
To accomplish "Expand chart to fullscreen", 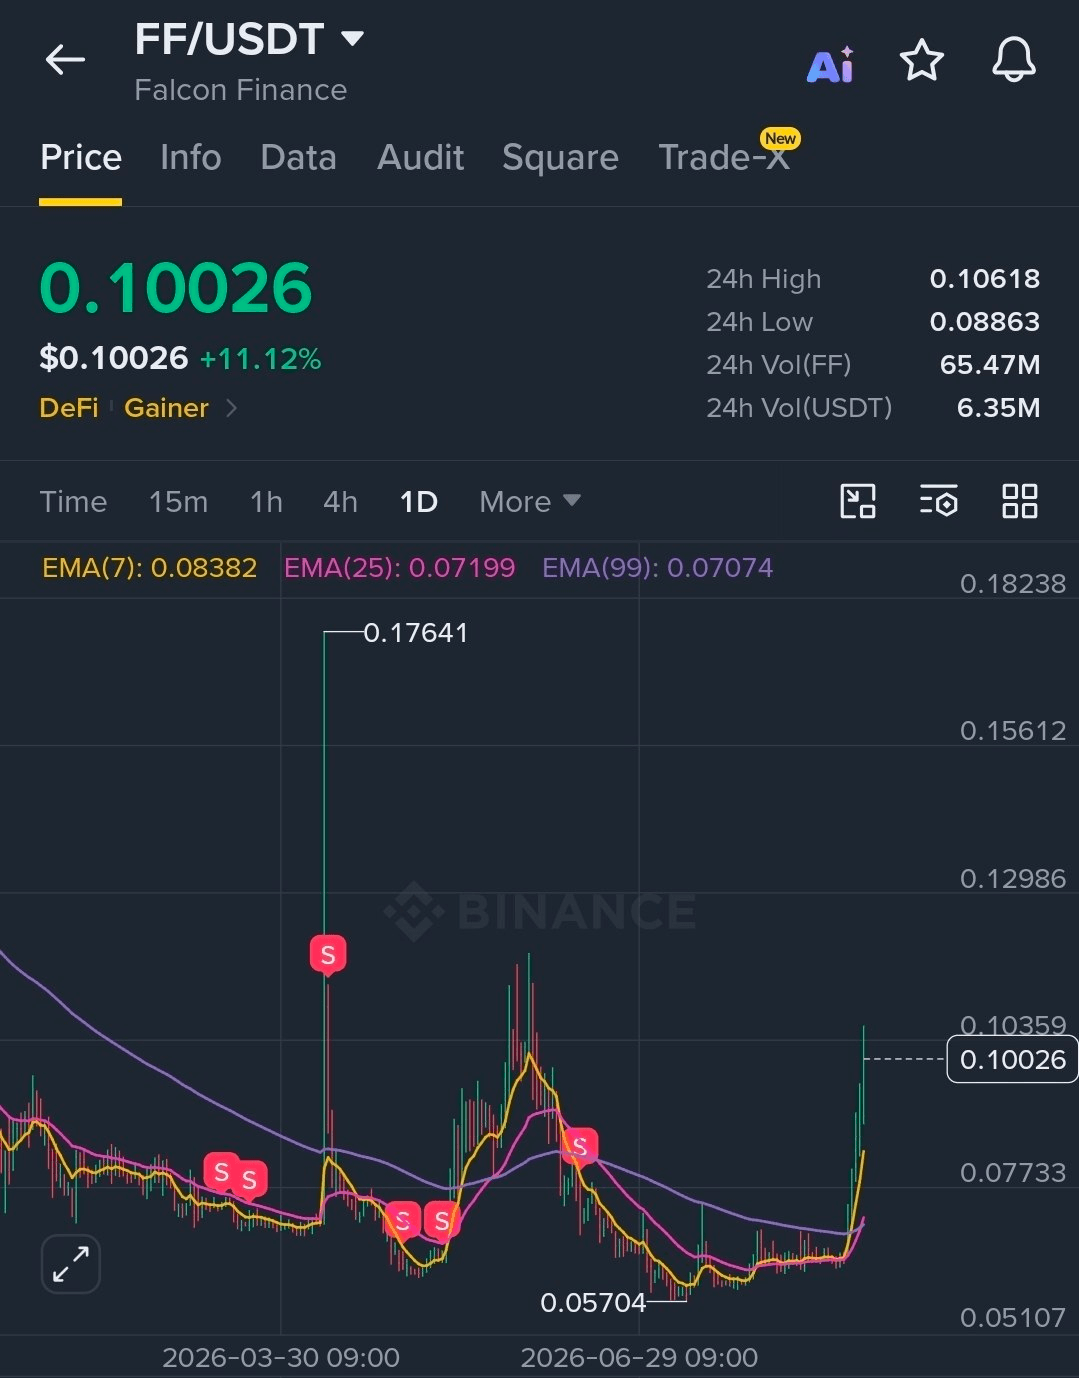I will coord(71,1264).
